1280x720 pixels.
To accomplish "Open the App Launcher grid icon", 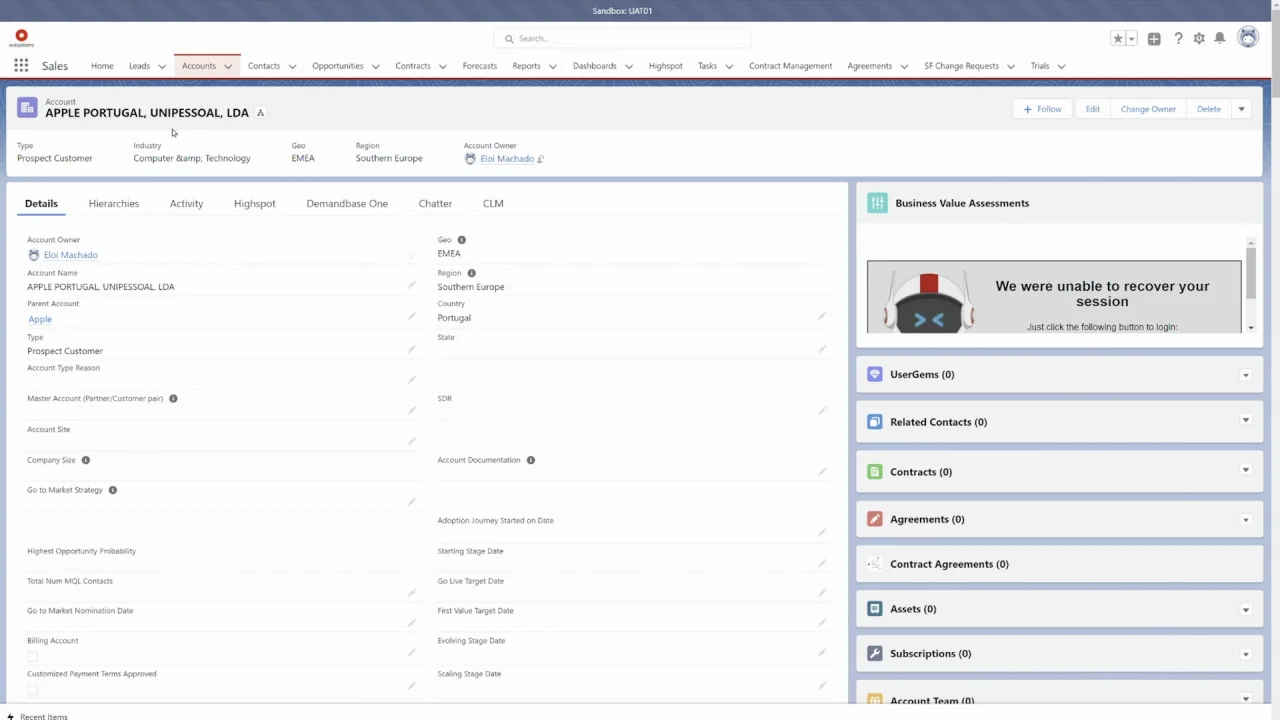I will tap(21, 66).
